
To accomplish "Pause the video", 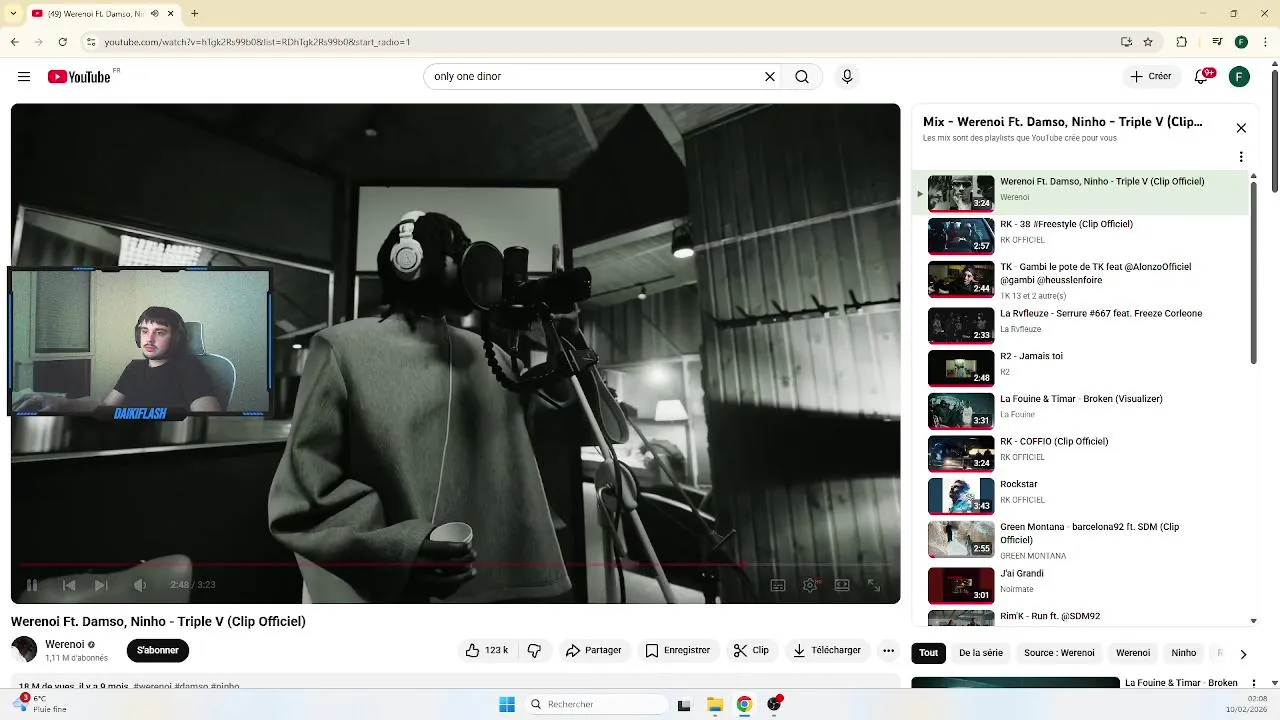I will click(x=32, y=585).
